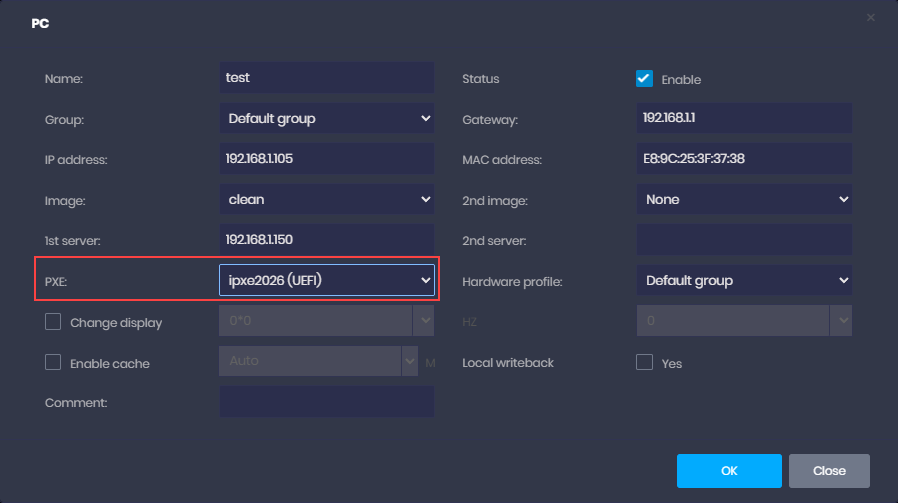Close dialog with the X icon

pos(870,17)
